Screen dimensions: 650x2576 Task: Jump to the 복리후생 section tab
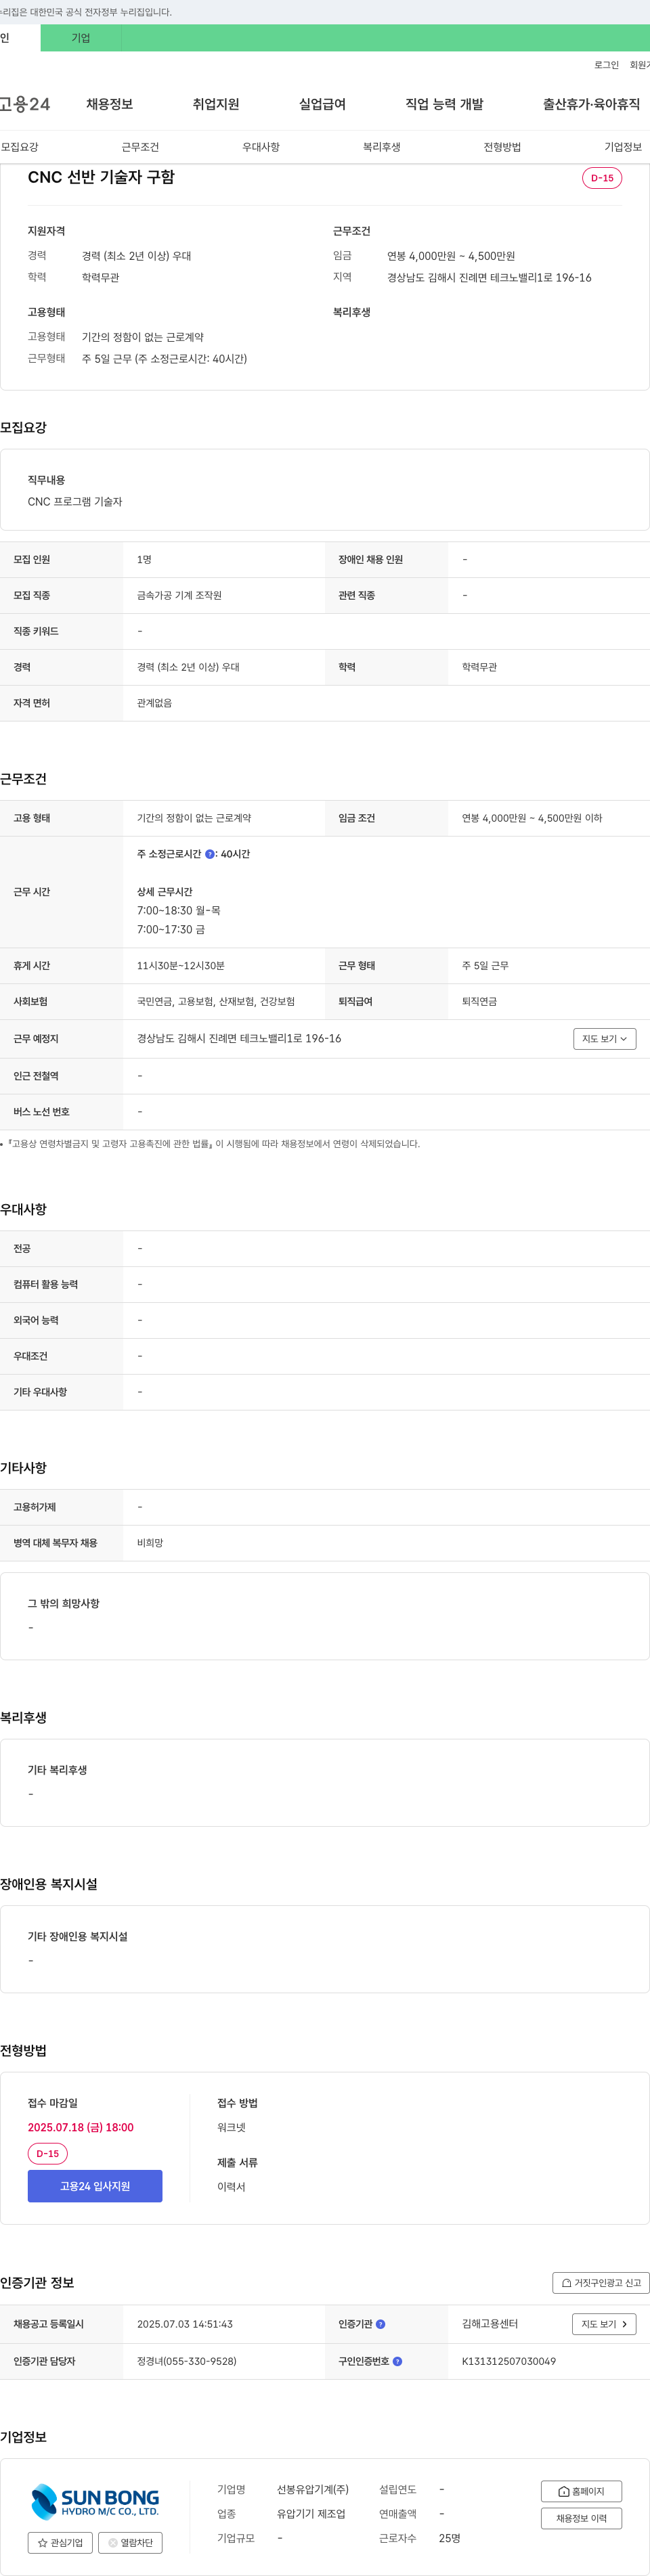(382, 147)
